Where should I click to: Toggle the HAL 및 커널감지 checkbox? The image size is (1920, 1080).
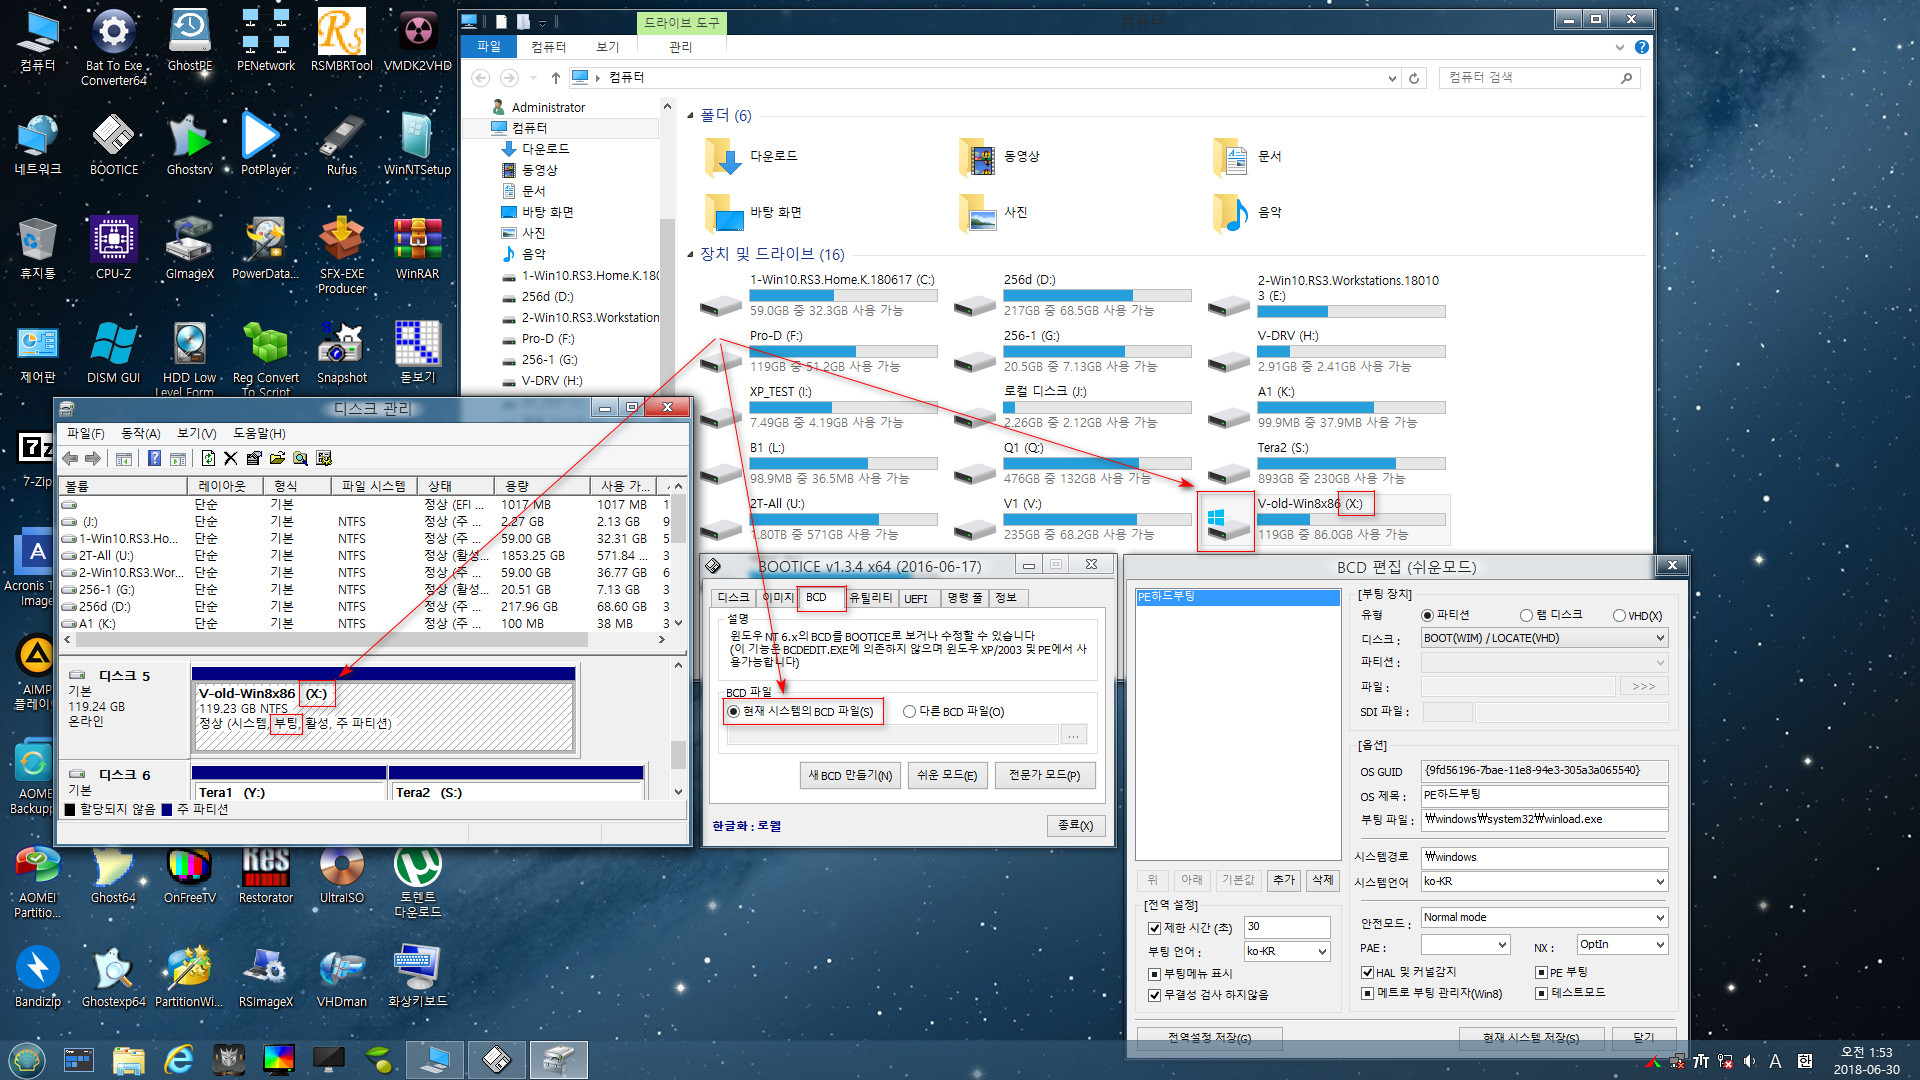point(1367,972)
